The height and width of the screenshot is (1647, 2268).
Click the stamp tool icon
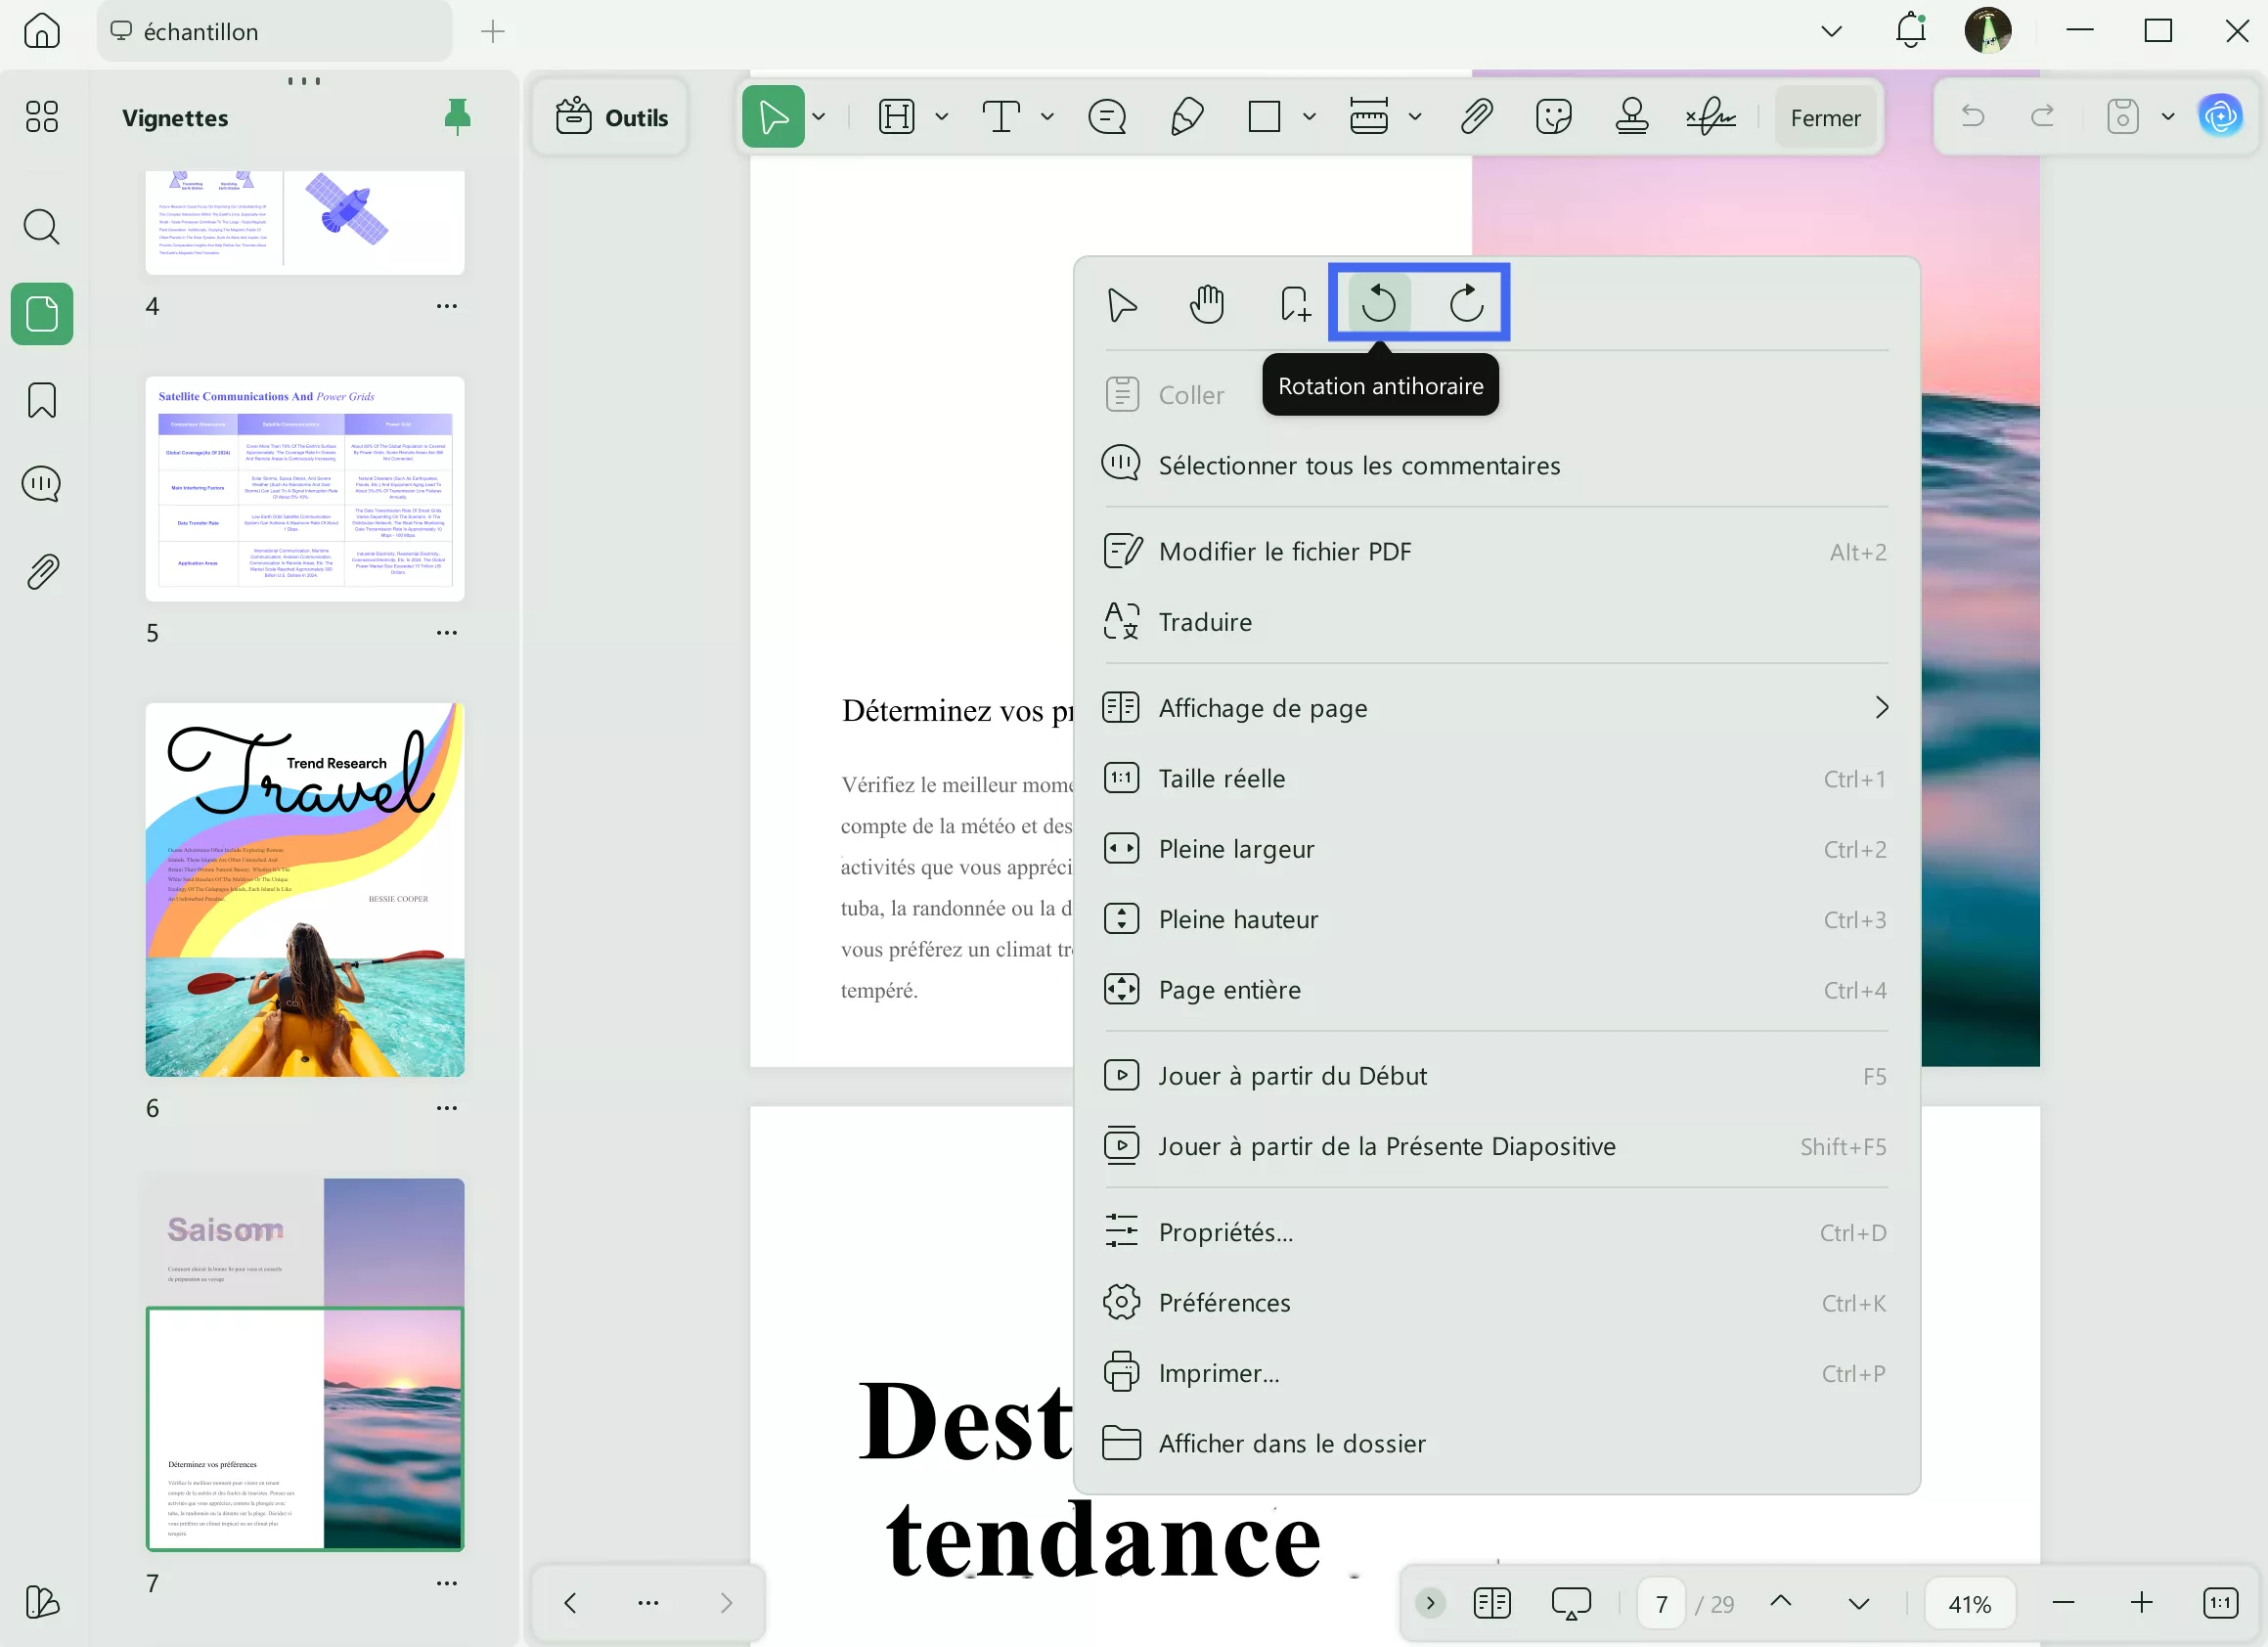click(x=1631, y=117)
